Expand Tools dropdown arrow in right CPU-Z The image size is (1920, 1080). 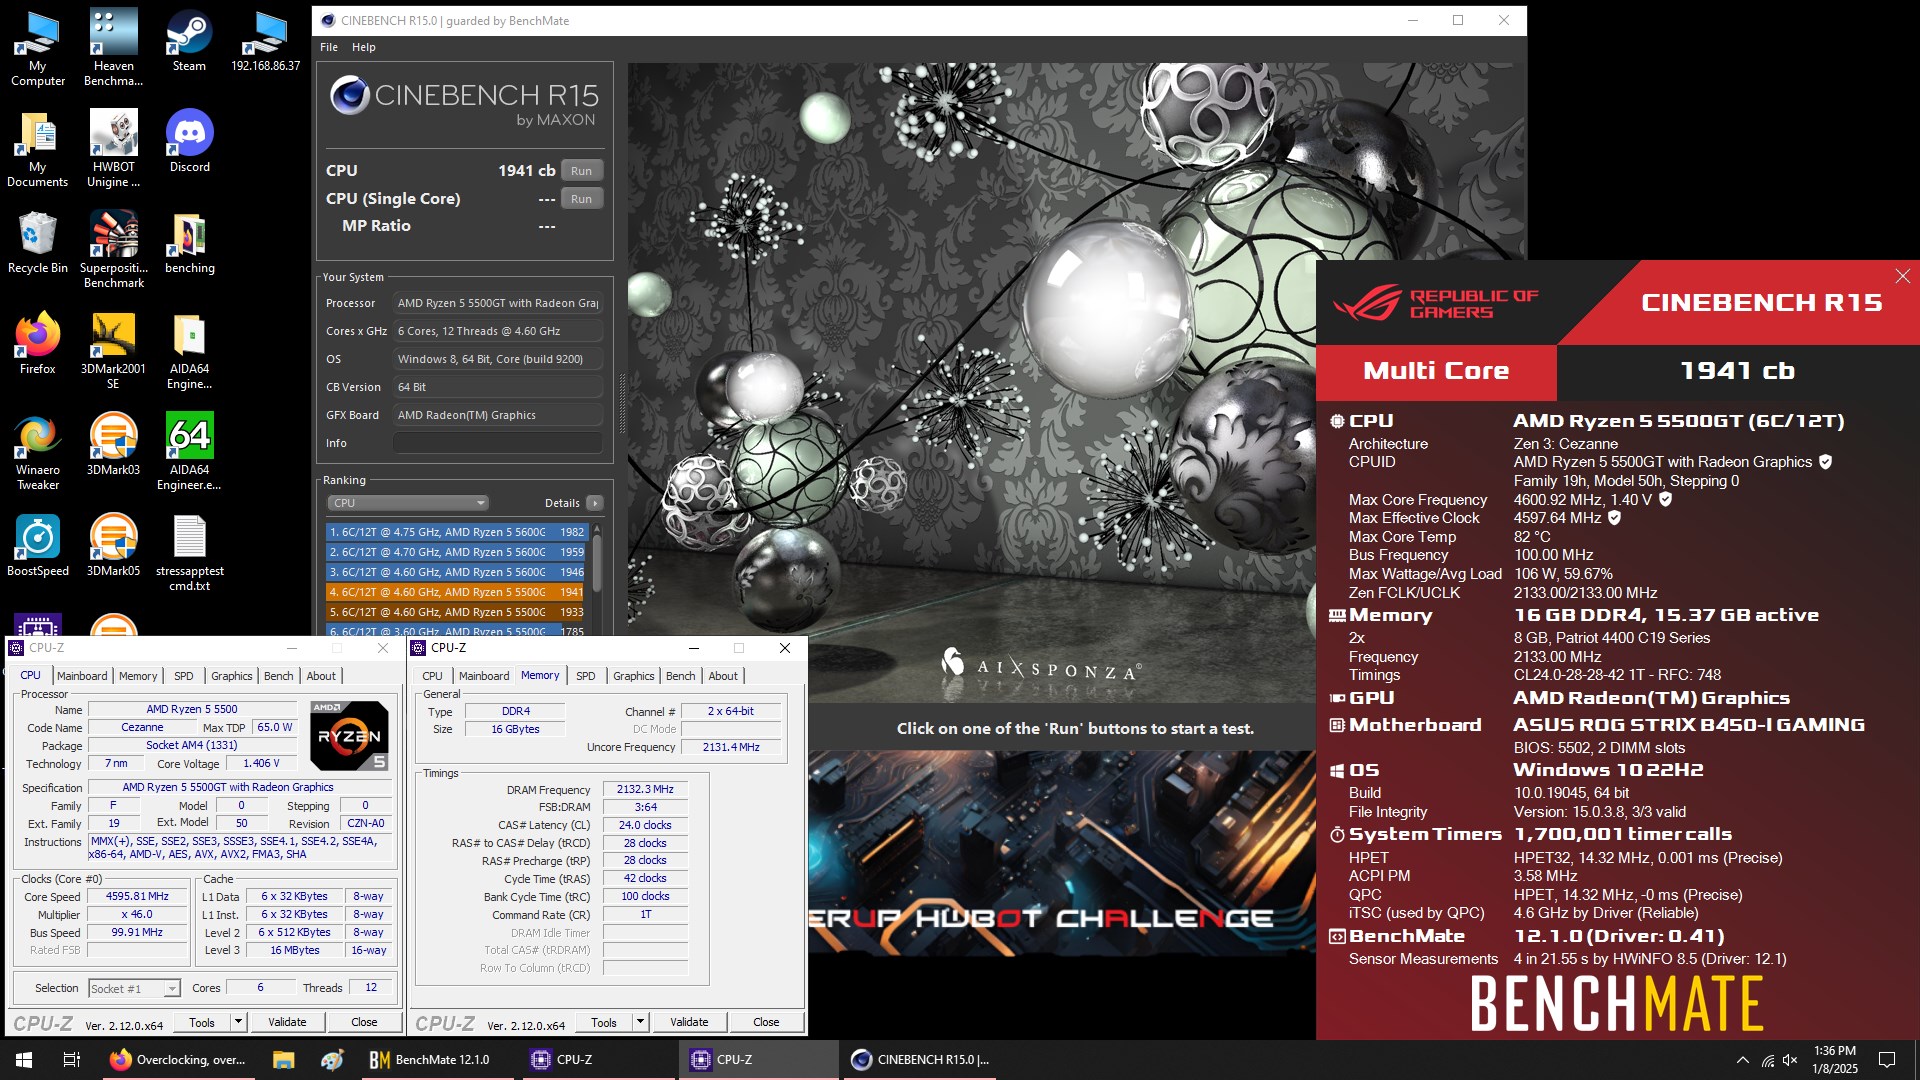pyautogui.click(x=640, y=1022)
